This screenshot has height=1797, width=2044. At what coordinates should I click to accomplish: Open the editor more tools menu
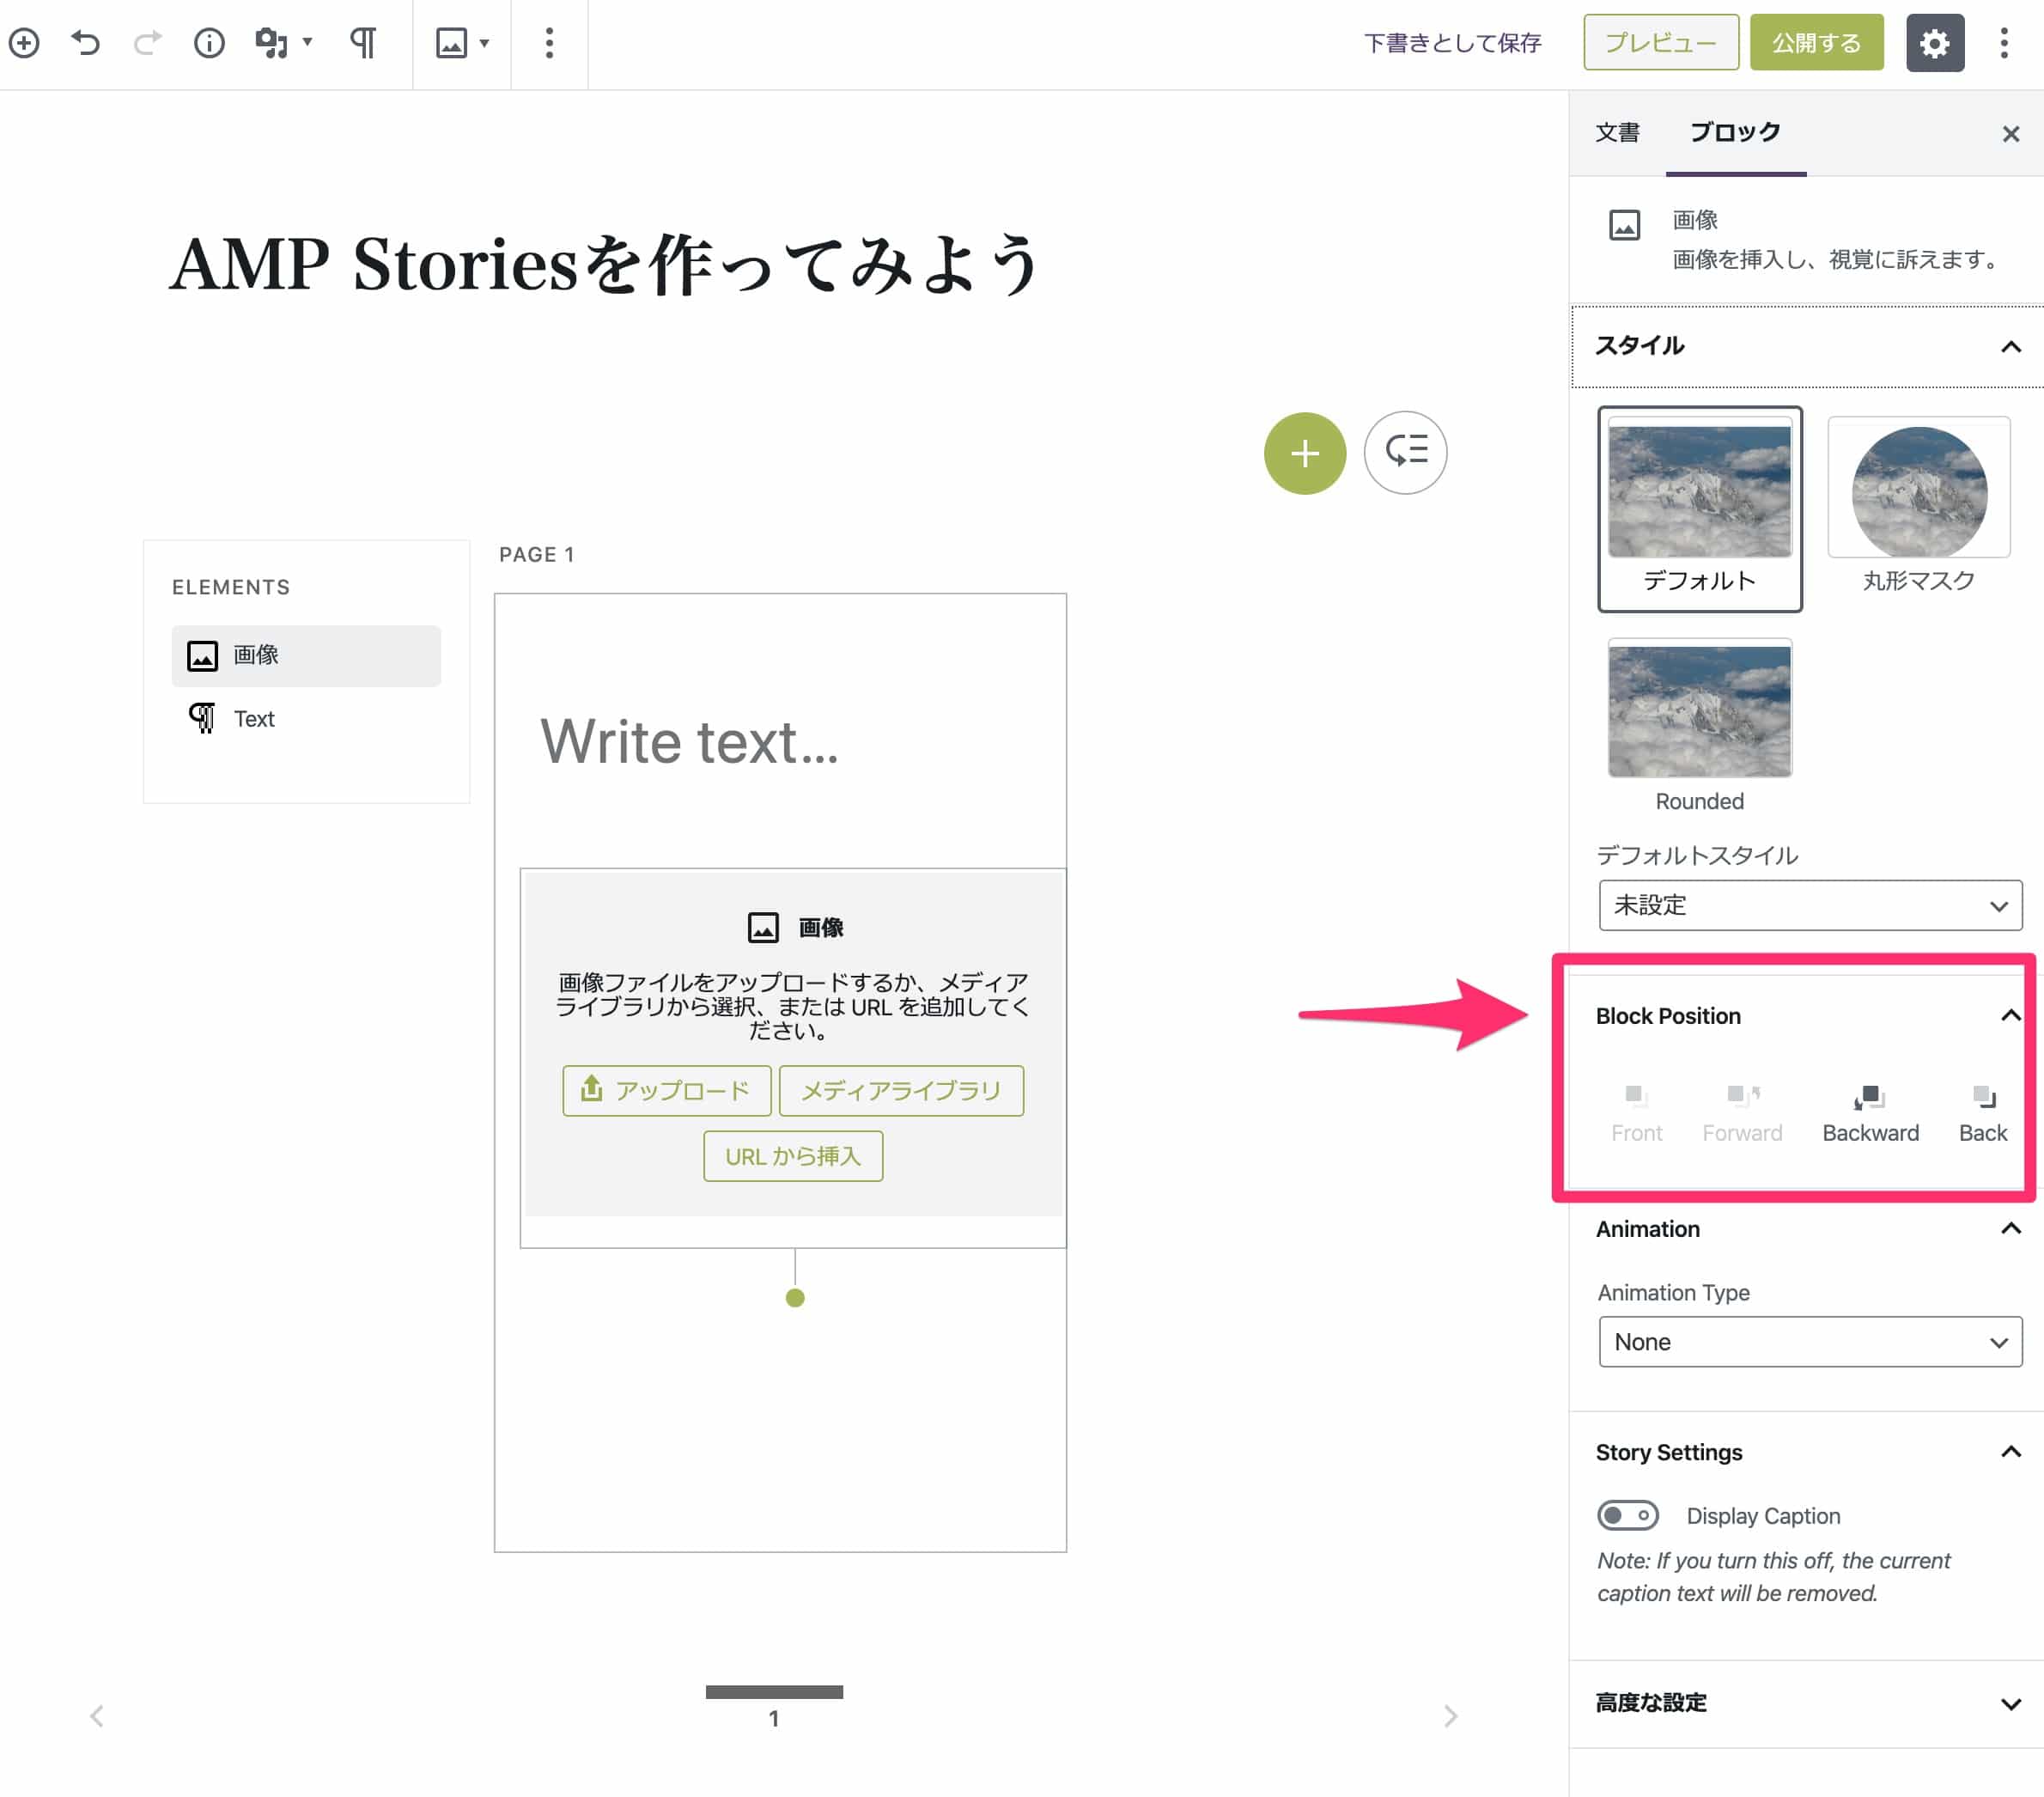2004,43
